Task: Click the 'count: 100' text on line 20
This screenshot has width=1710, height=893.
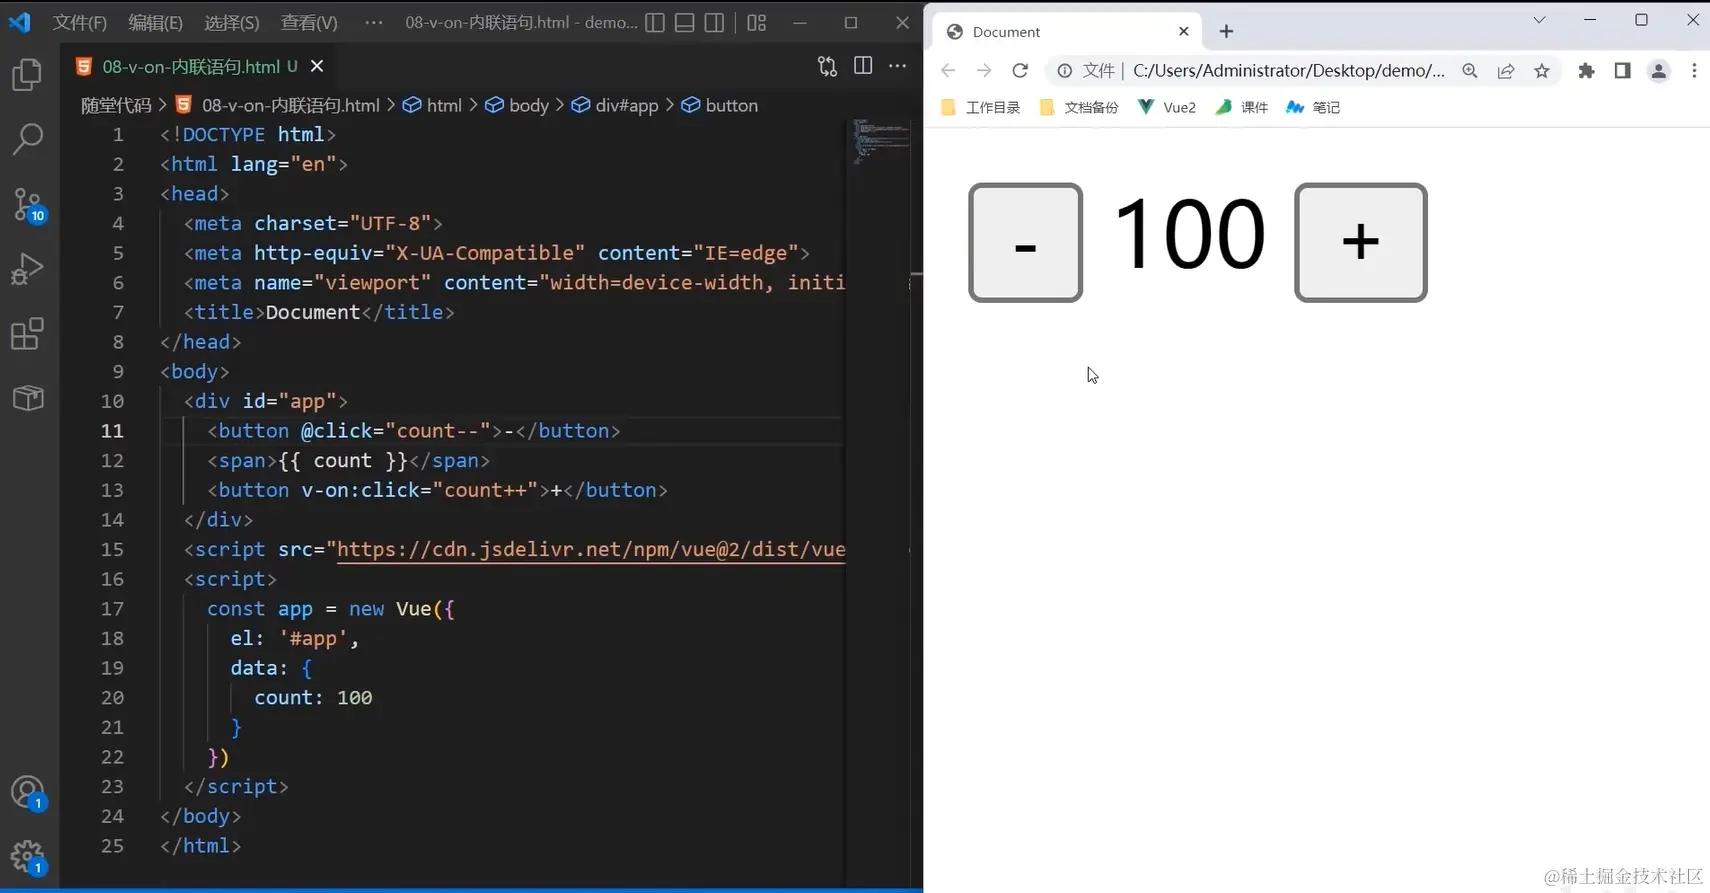Action: point(313,697)
